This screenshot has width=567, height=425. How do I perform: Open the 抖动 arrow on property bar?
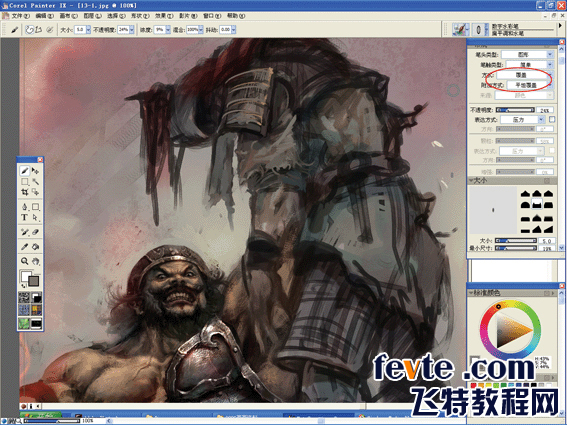coord(234,30)
